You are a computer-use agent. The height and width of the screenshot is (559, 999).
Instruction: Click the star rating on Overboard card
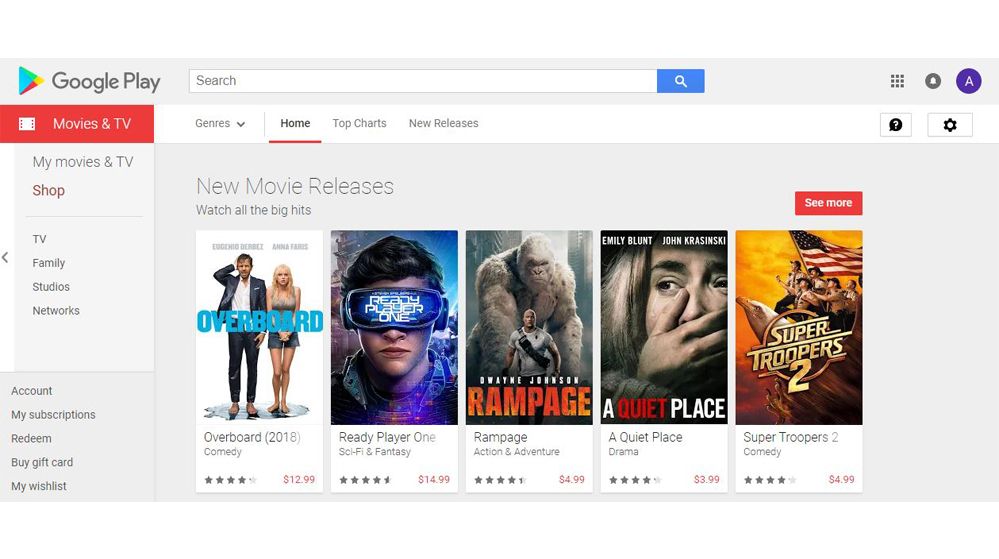coord(230,480)
